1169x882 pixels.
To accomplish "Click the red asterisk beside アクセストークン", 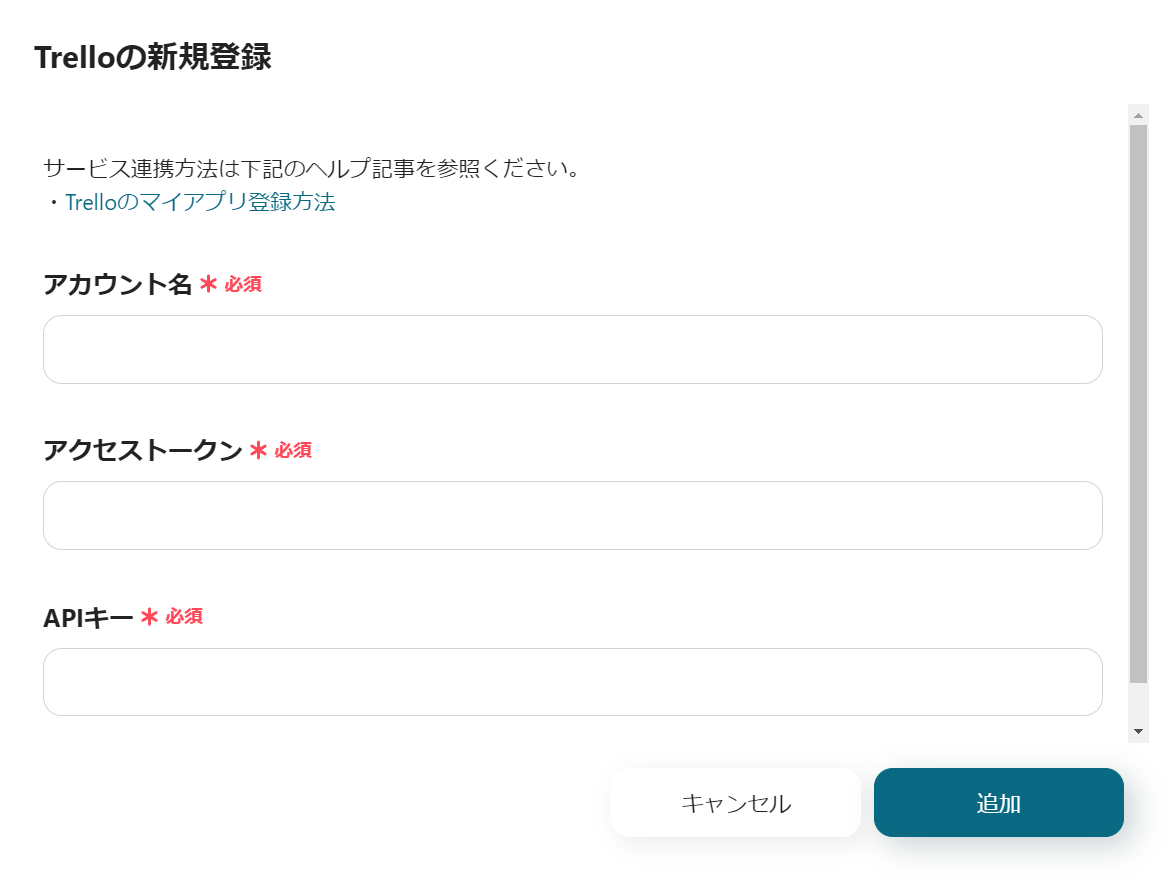I will point(258,451).
